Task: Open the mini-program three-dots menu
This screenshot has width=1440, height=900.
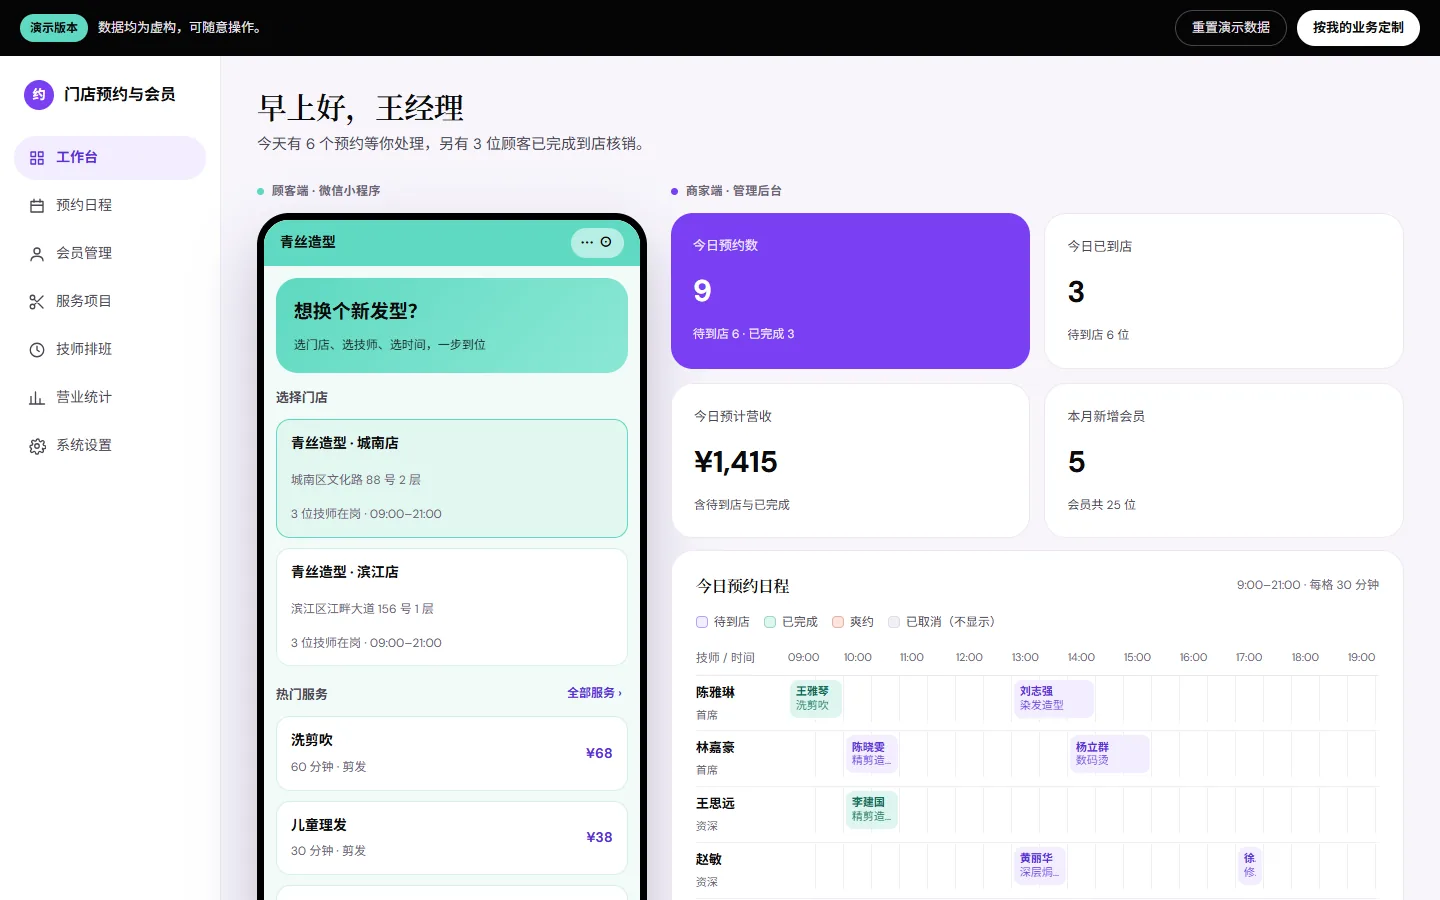Action: [x=587, y=242]
